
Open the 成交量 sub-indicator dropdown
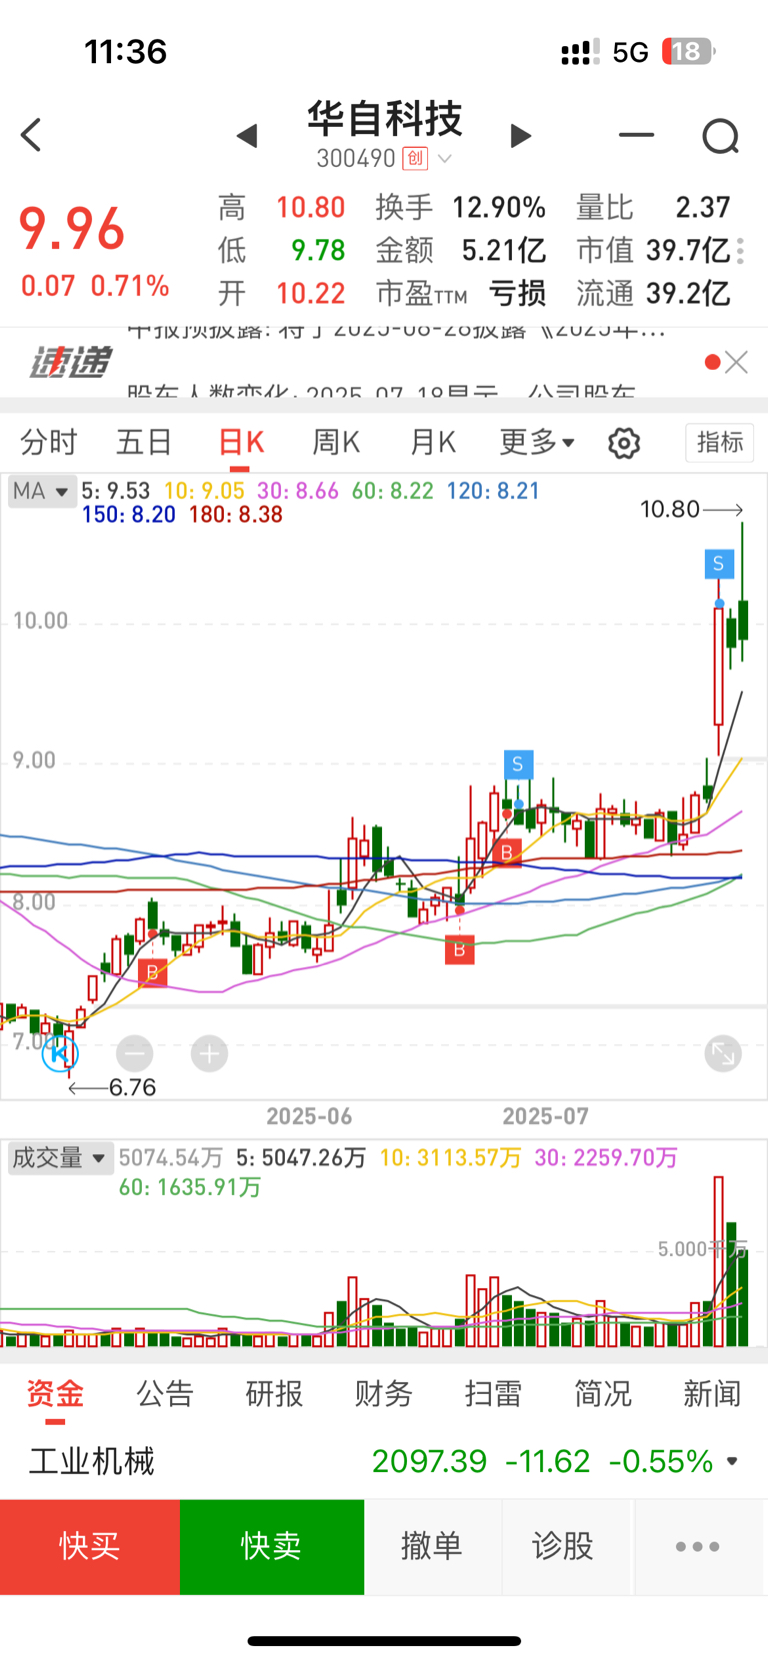coord(58,1158)
